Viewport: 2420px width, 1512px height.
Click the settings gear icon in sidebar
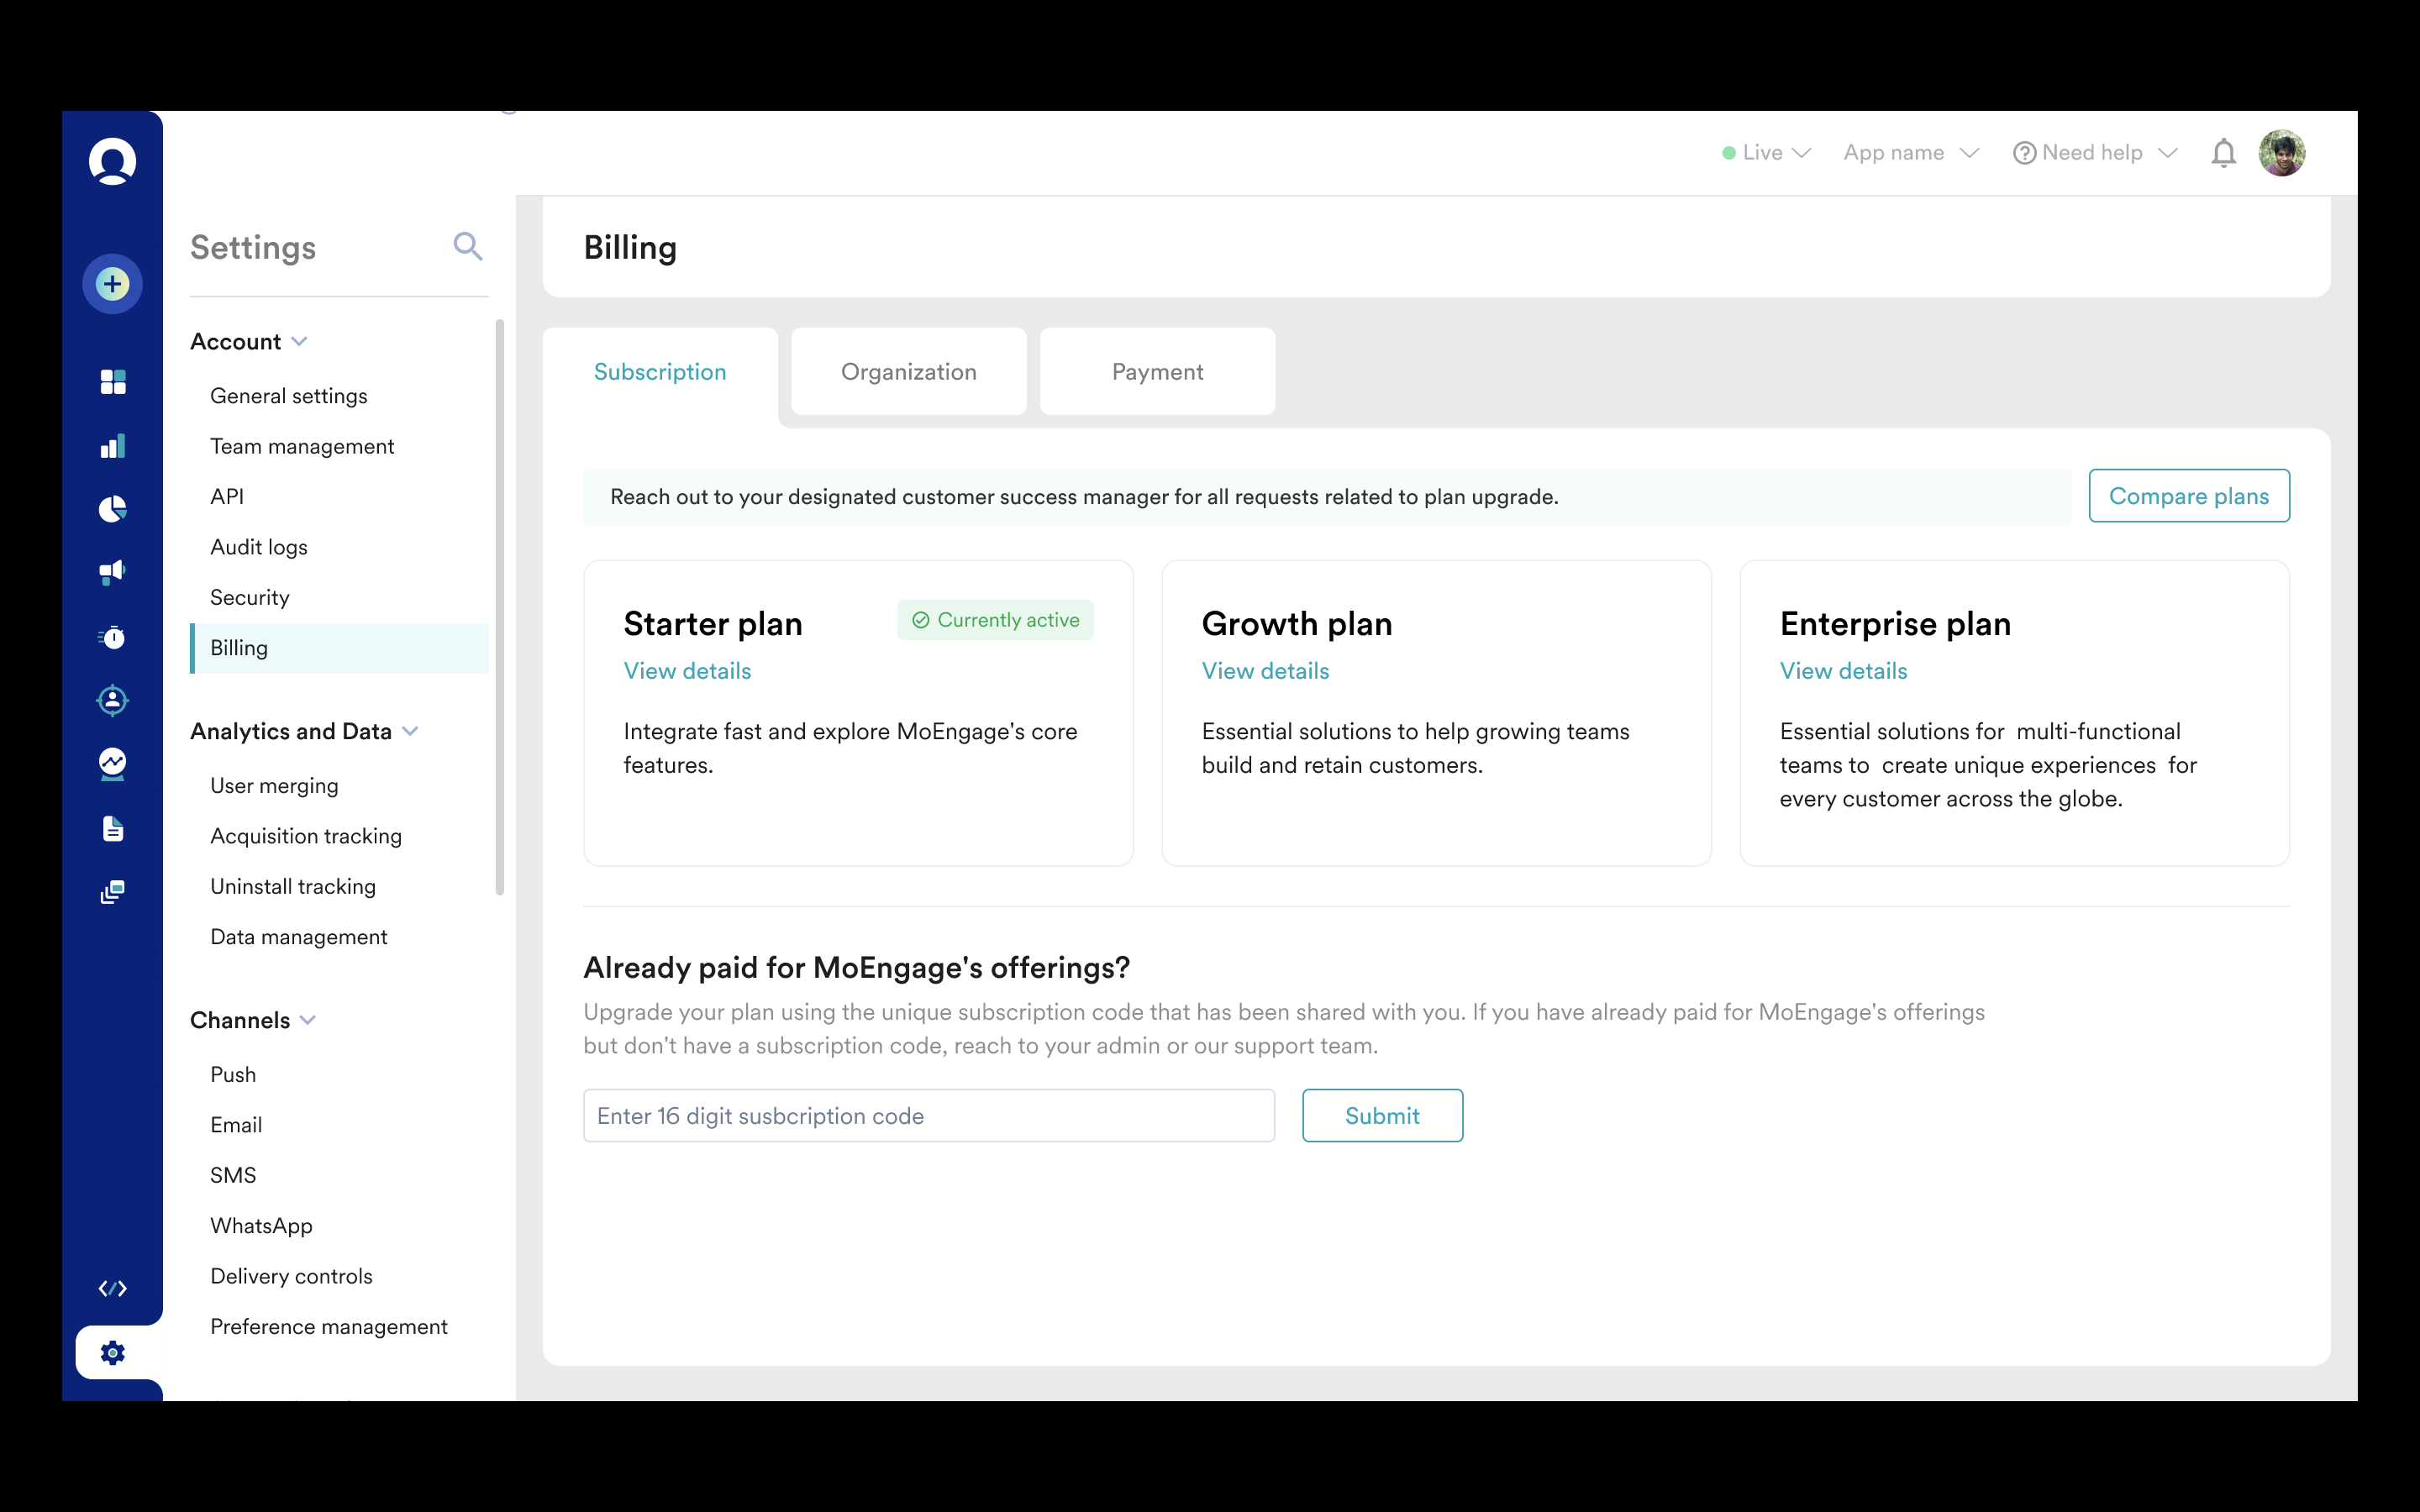click(112, 1353)
